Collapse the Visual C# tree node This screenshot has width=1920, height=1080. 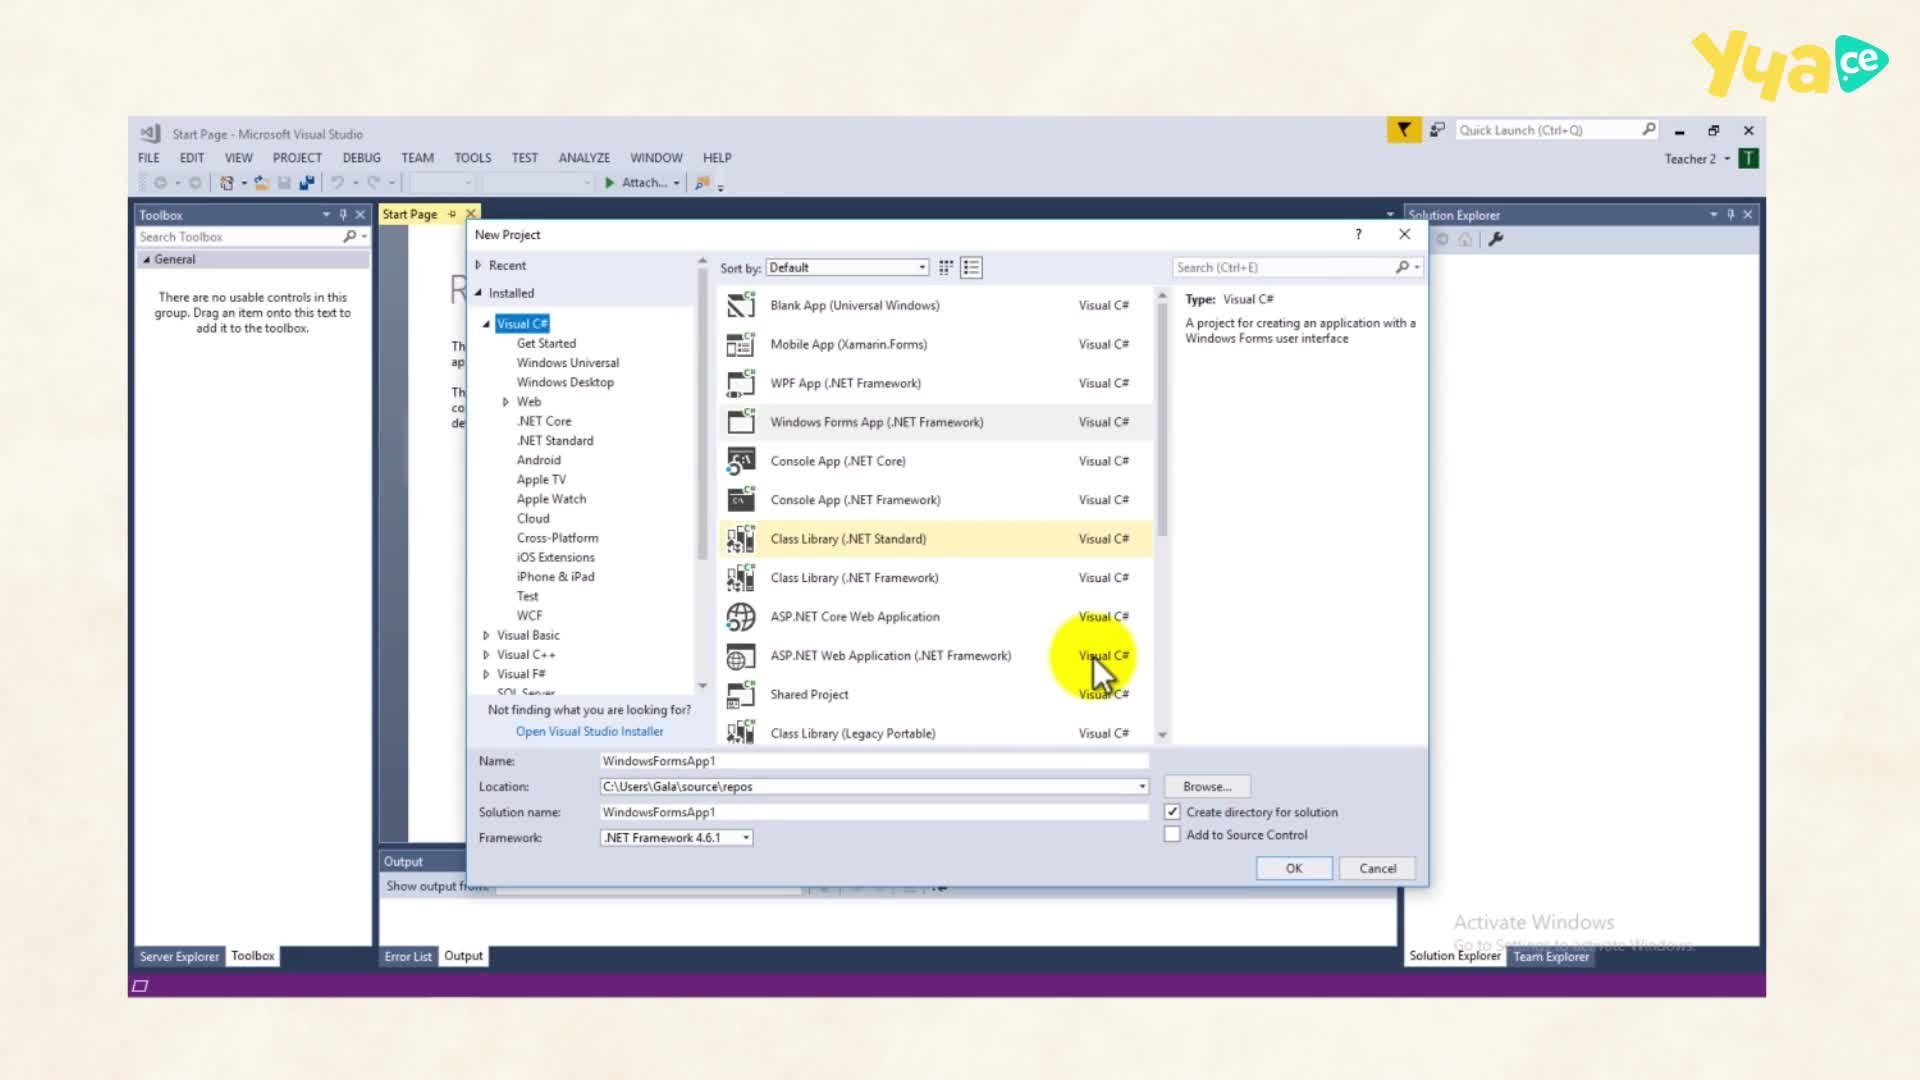click(x=487, y=324)
